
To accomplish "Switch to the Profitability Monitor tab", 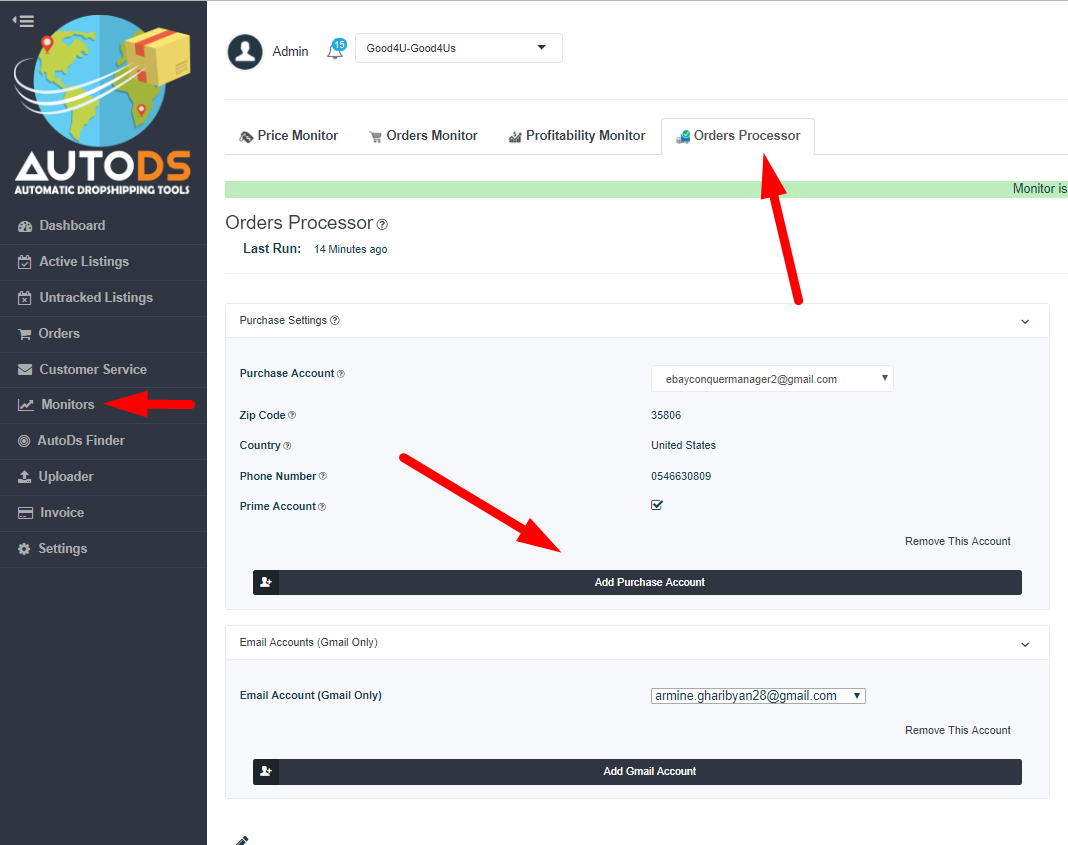I will [576, 136].
